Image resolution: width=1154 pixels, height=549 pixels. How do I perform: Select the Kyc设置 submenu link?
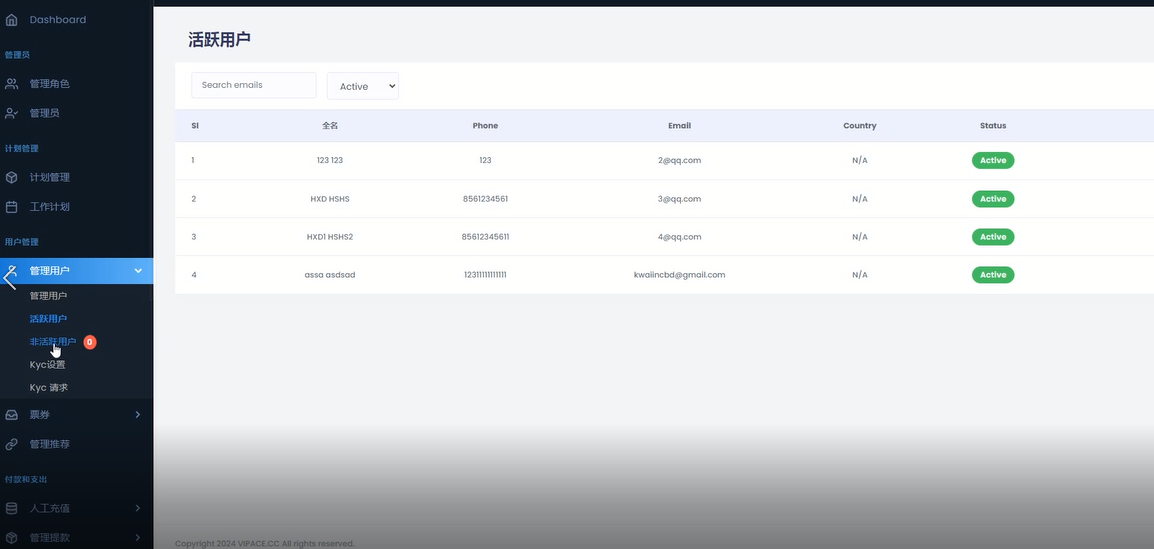tap(47, 365)
